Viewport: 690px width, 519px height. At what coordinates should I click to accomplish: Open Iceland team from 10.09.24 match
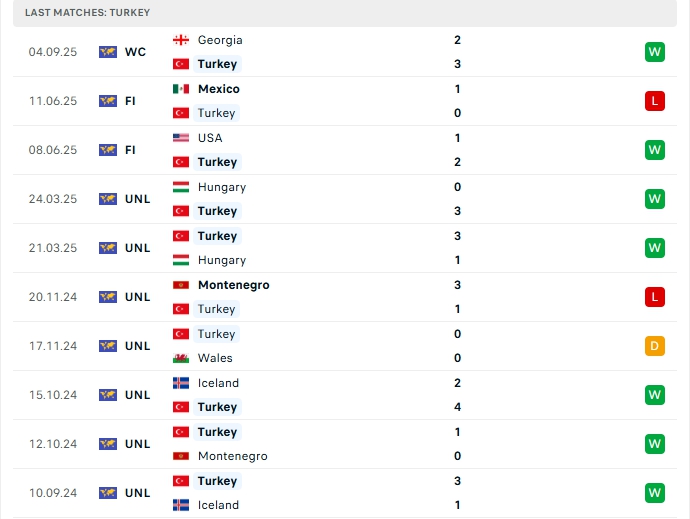point(218,505)
